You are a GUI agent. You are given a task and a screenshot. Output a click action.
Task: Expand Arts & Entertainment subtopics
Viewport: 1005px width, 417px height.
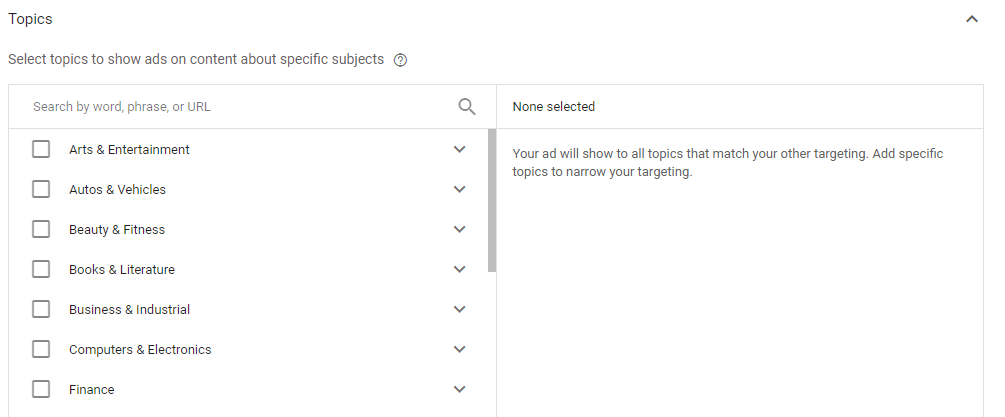pos(459,149)
